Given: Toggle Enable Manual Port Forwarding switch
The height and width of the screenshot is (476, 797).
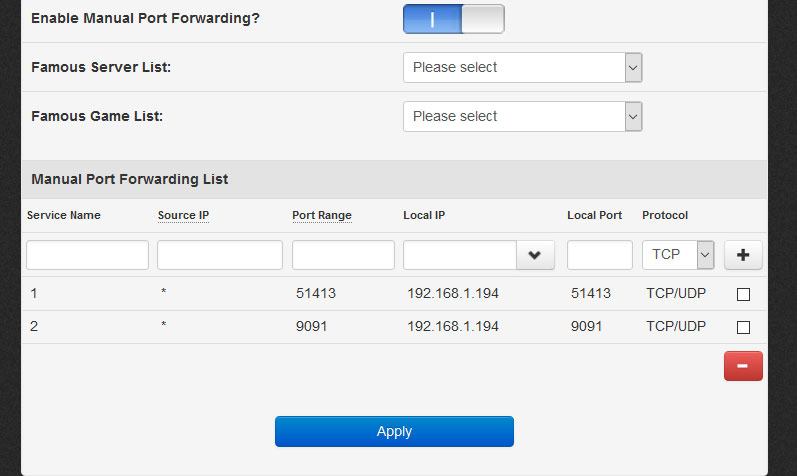Looking at the screenshot, I should 454,19.
